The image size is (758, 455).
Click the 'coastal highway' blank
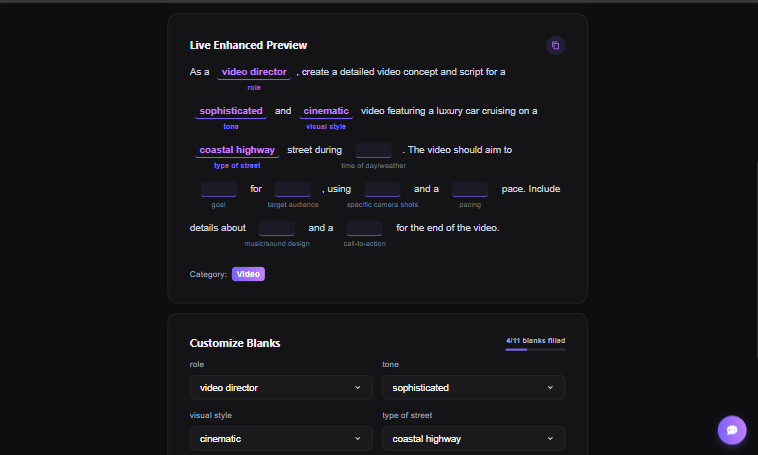pos(237,150)
